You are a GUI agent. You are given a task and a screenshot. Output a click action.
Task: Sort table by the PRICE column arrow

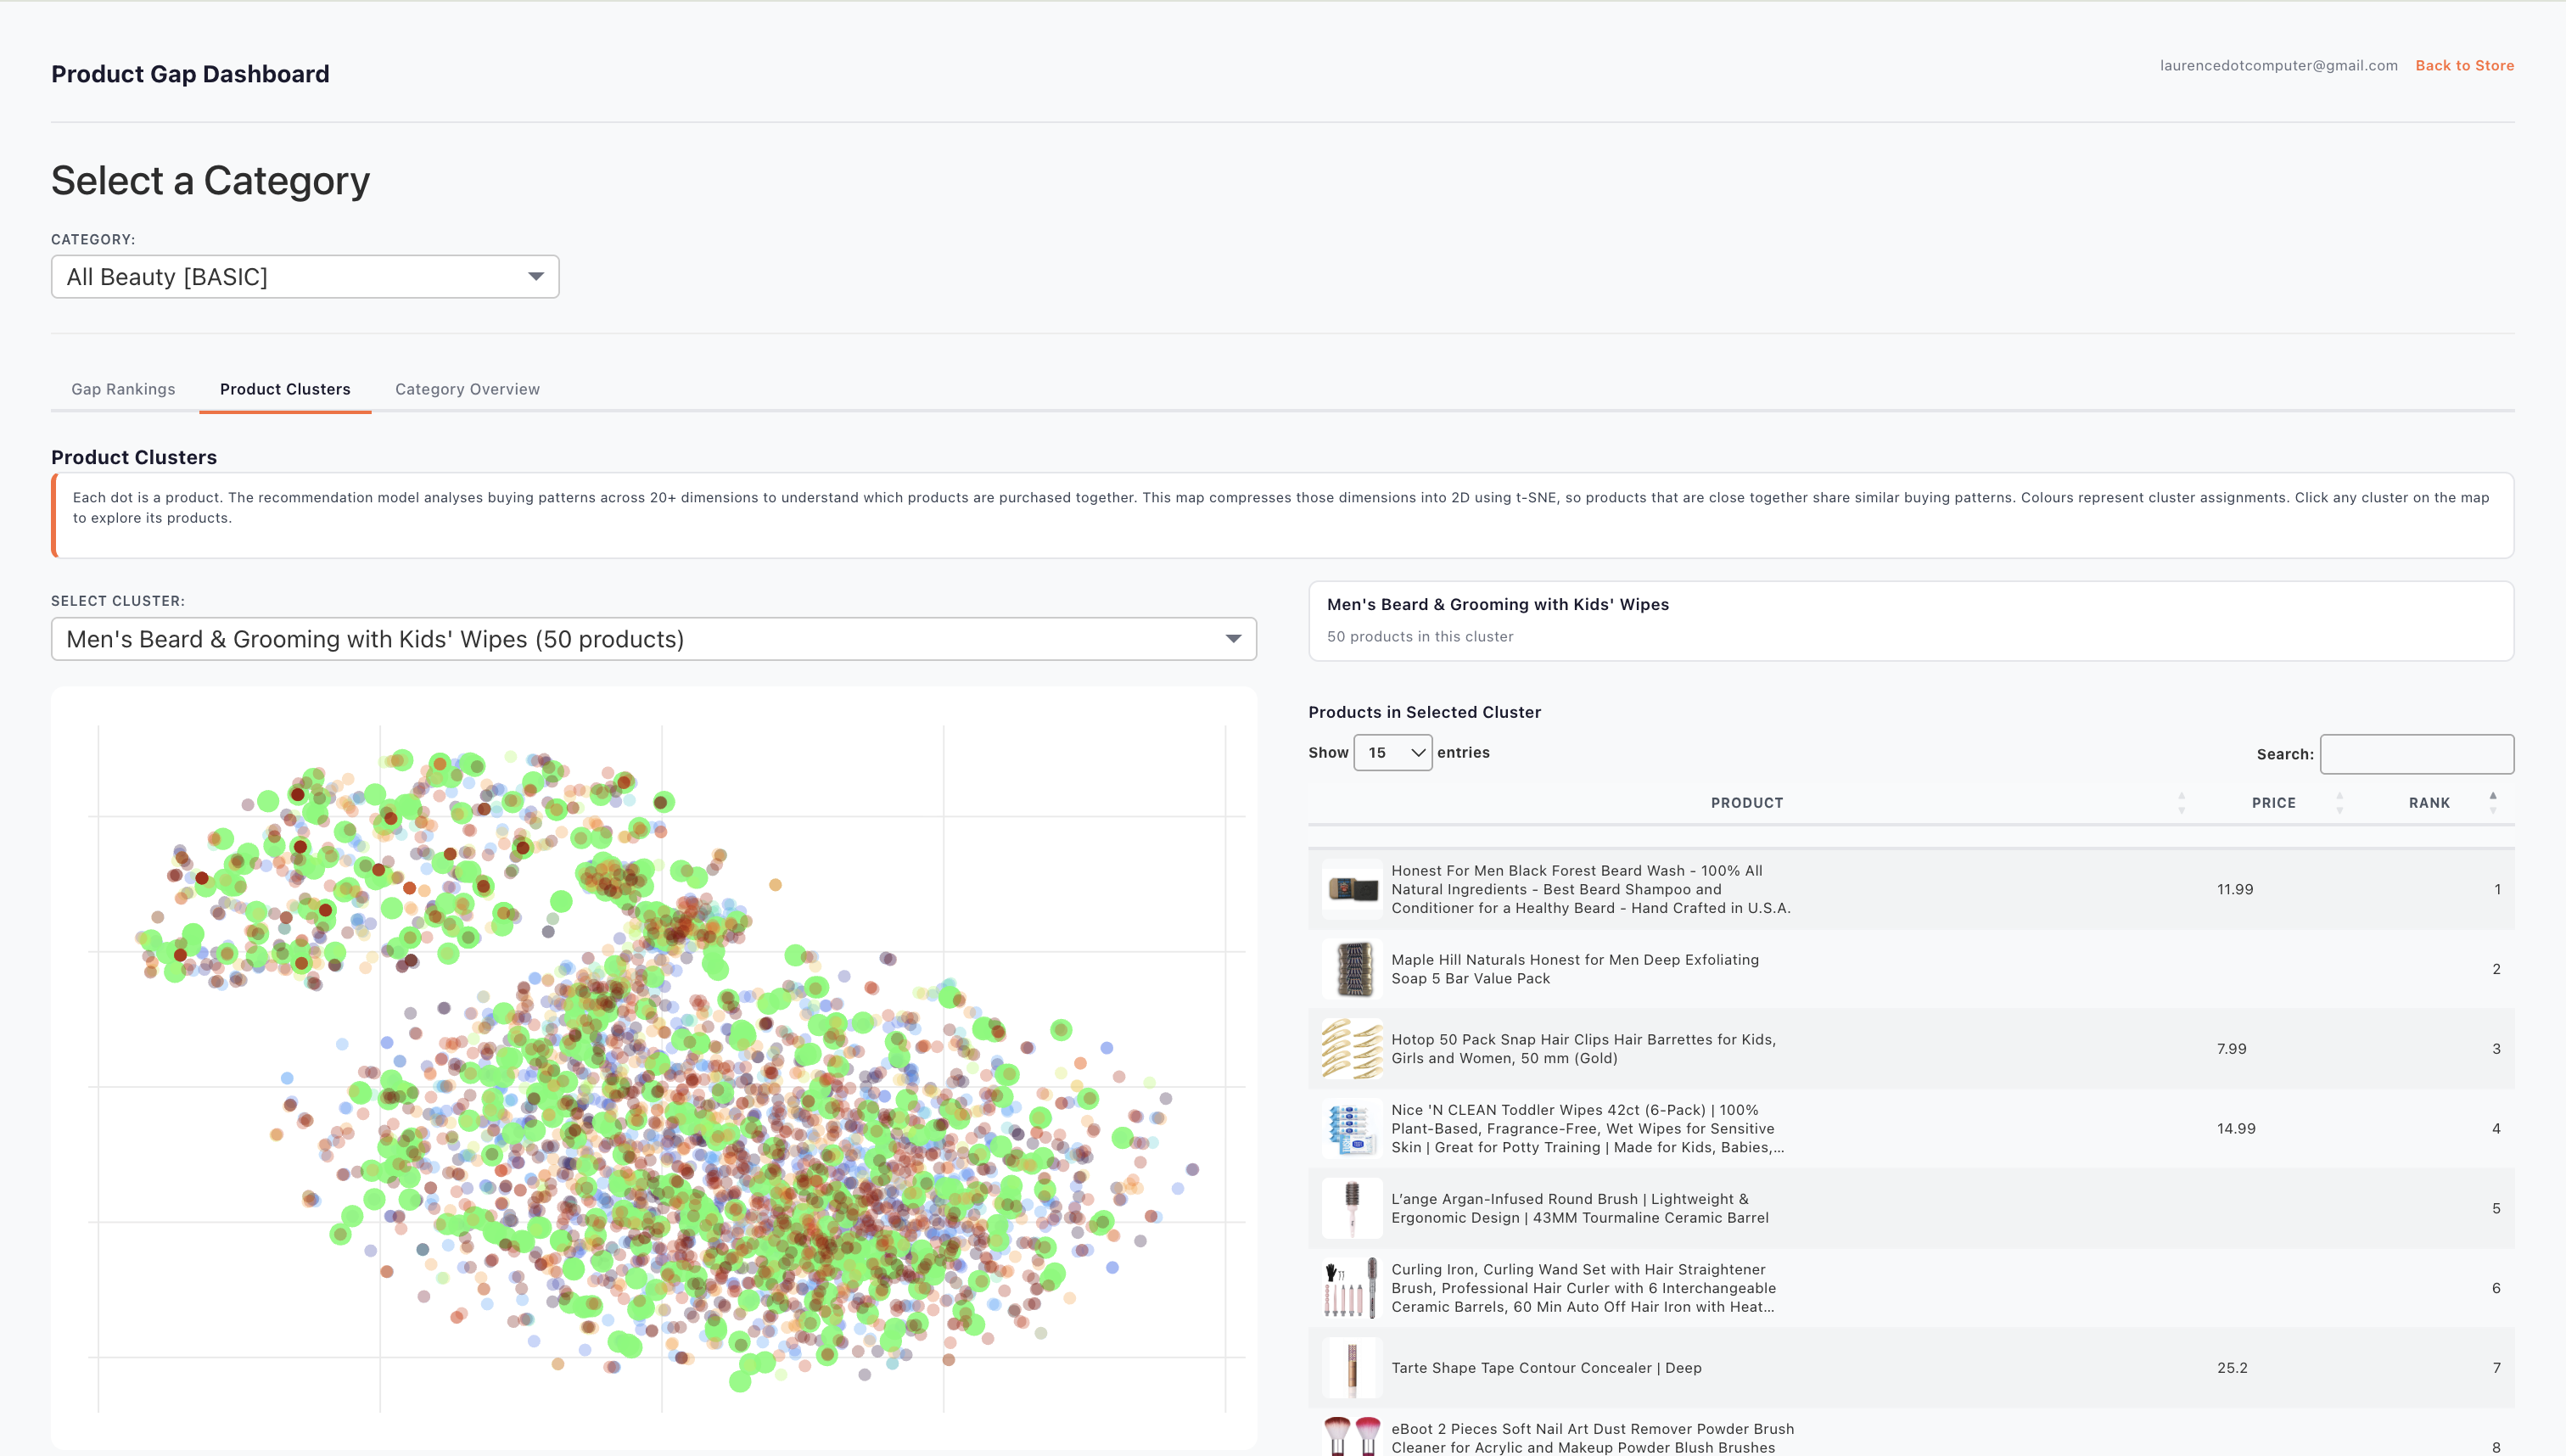2340,802
